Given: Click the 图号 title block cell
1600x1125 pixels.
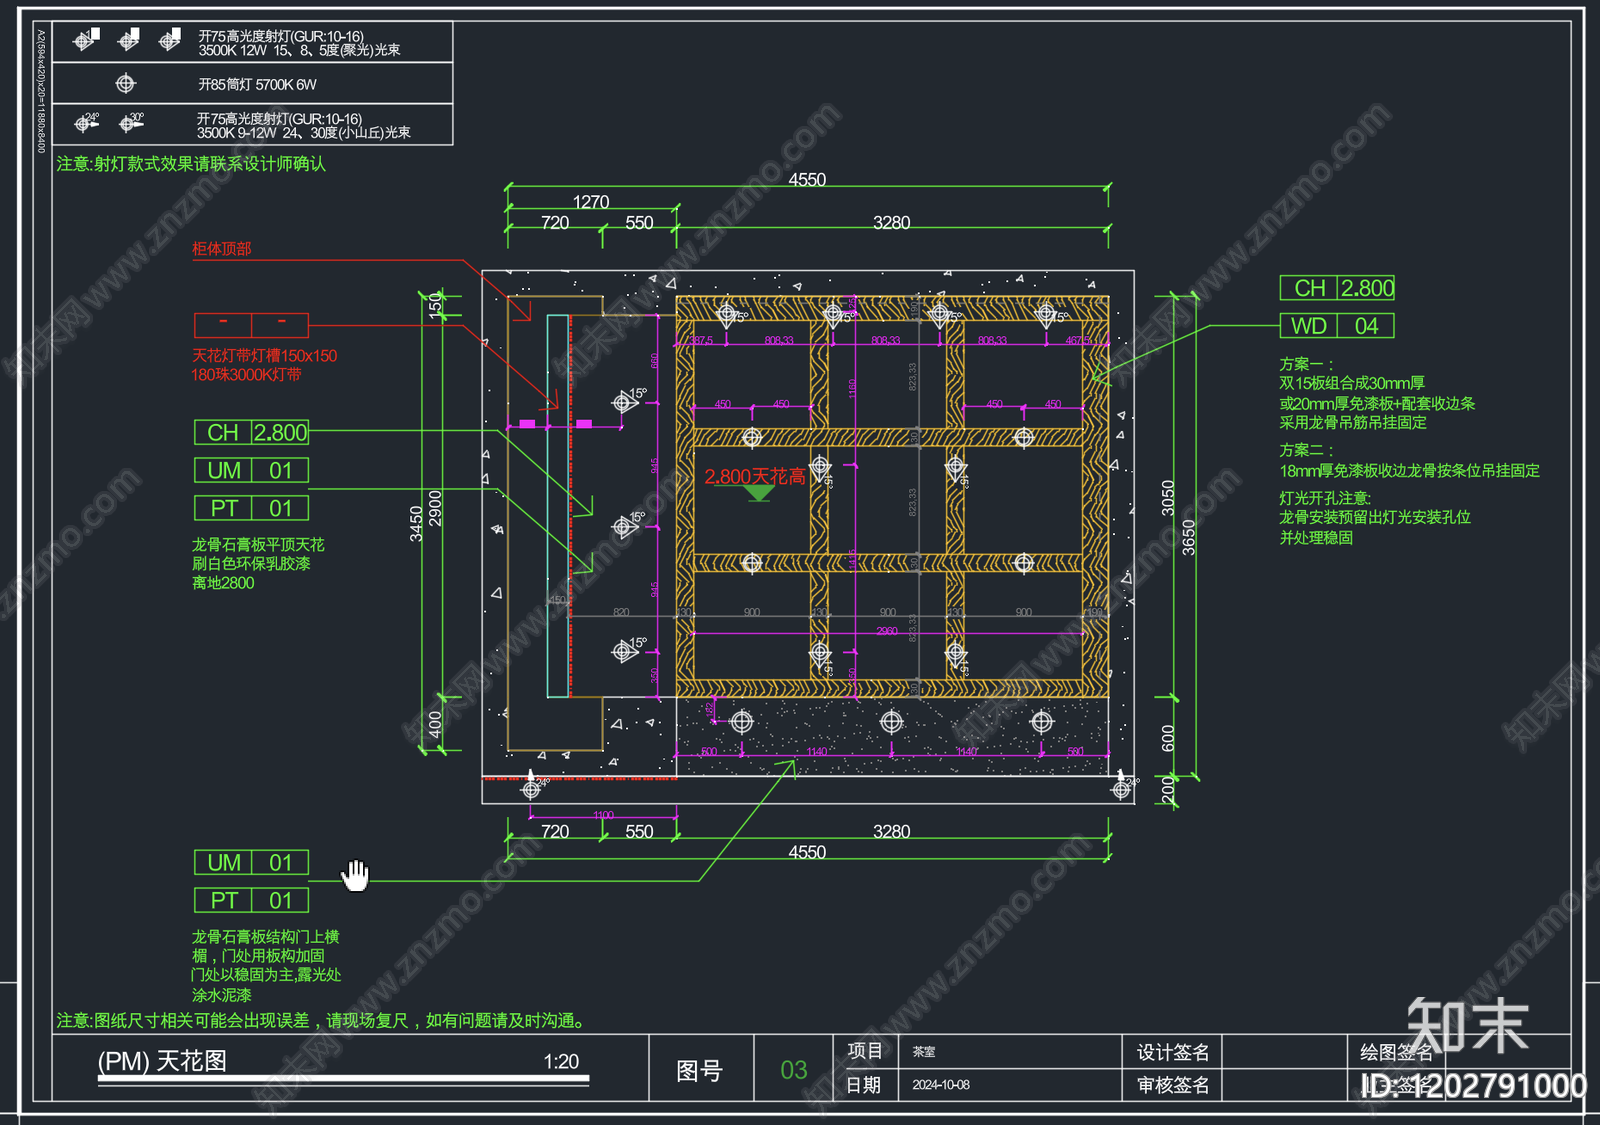Looking at the screenshot, I should click(700, 1071).
